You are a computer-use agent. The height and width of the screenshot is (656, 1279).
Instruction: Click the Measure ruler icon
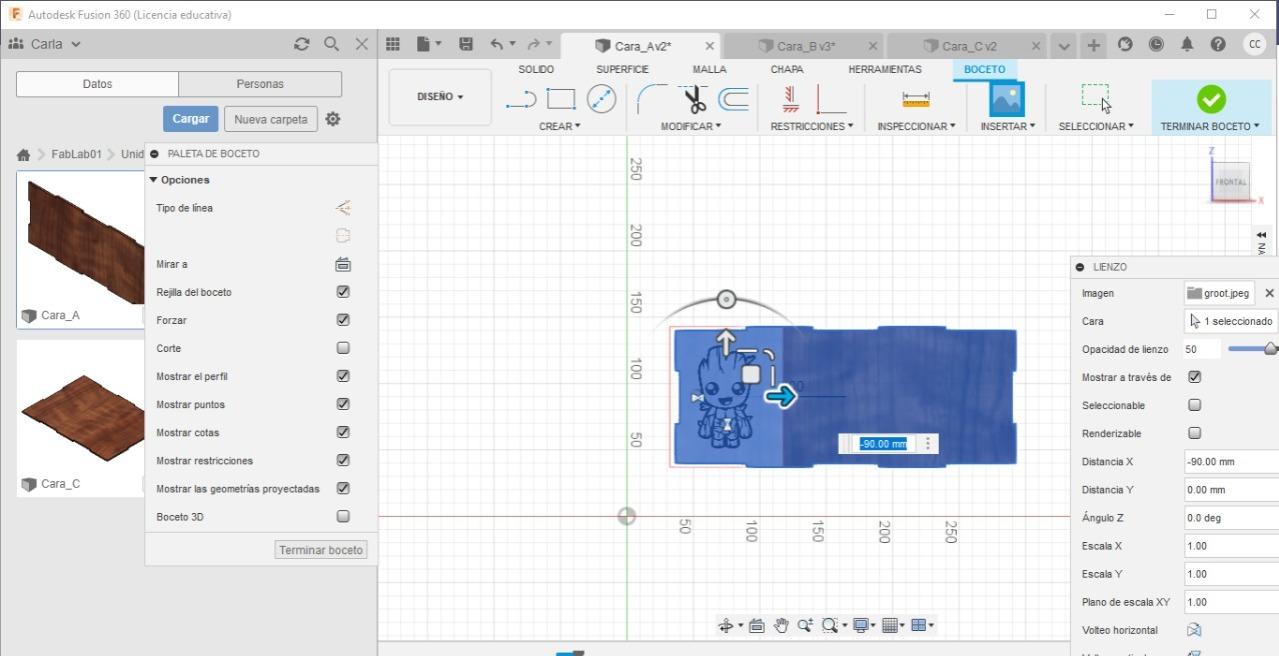(916, 100)
